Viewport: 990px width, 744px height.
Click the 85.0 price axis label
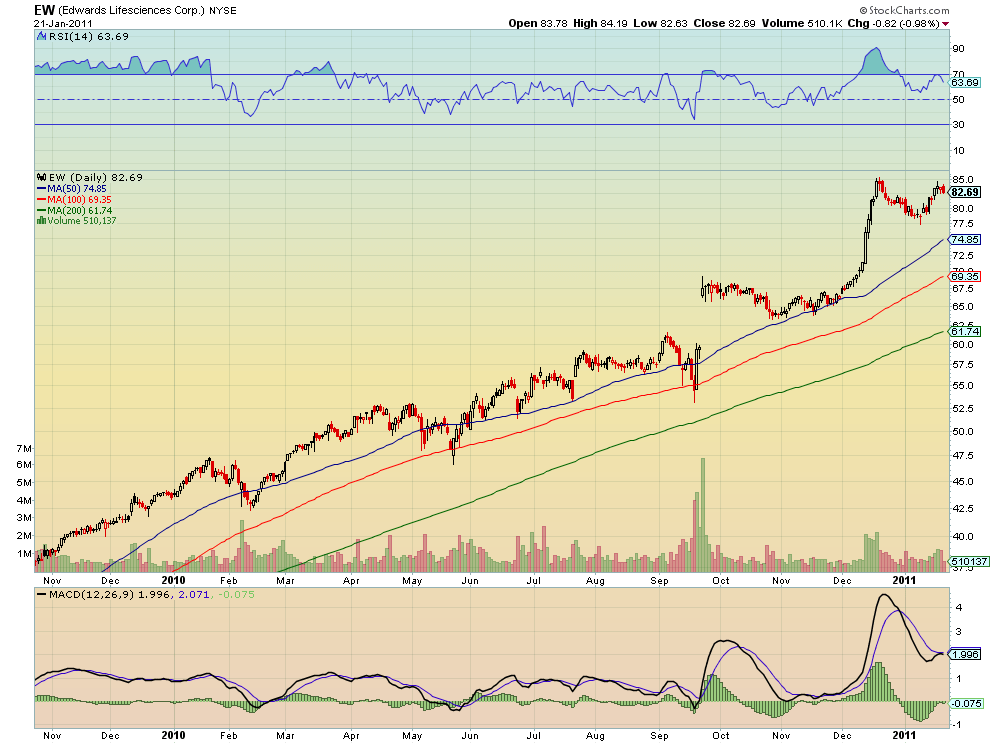(x=964, y=179)
